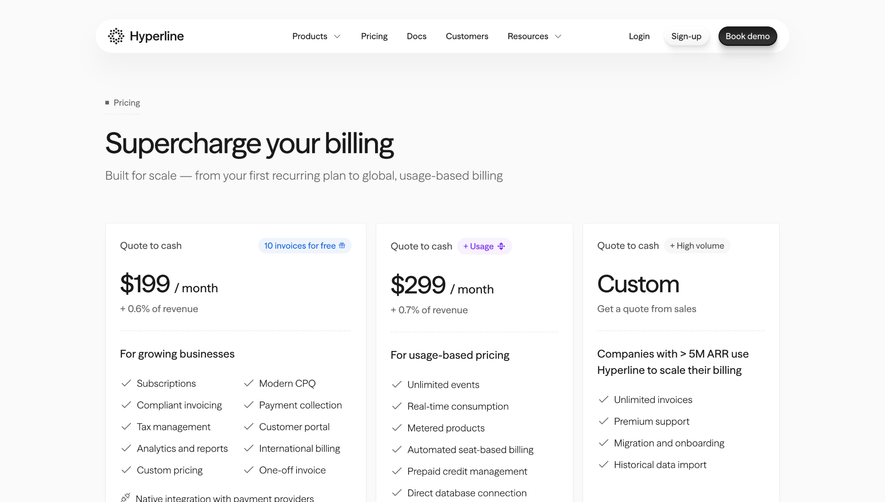Click the $299 price text
Screen dimensions: 885x502
point(418,285)
